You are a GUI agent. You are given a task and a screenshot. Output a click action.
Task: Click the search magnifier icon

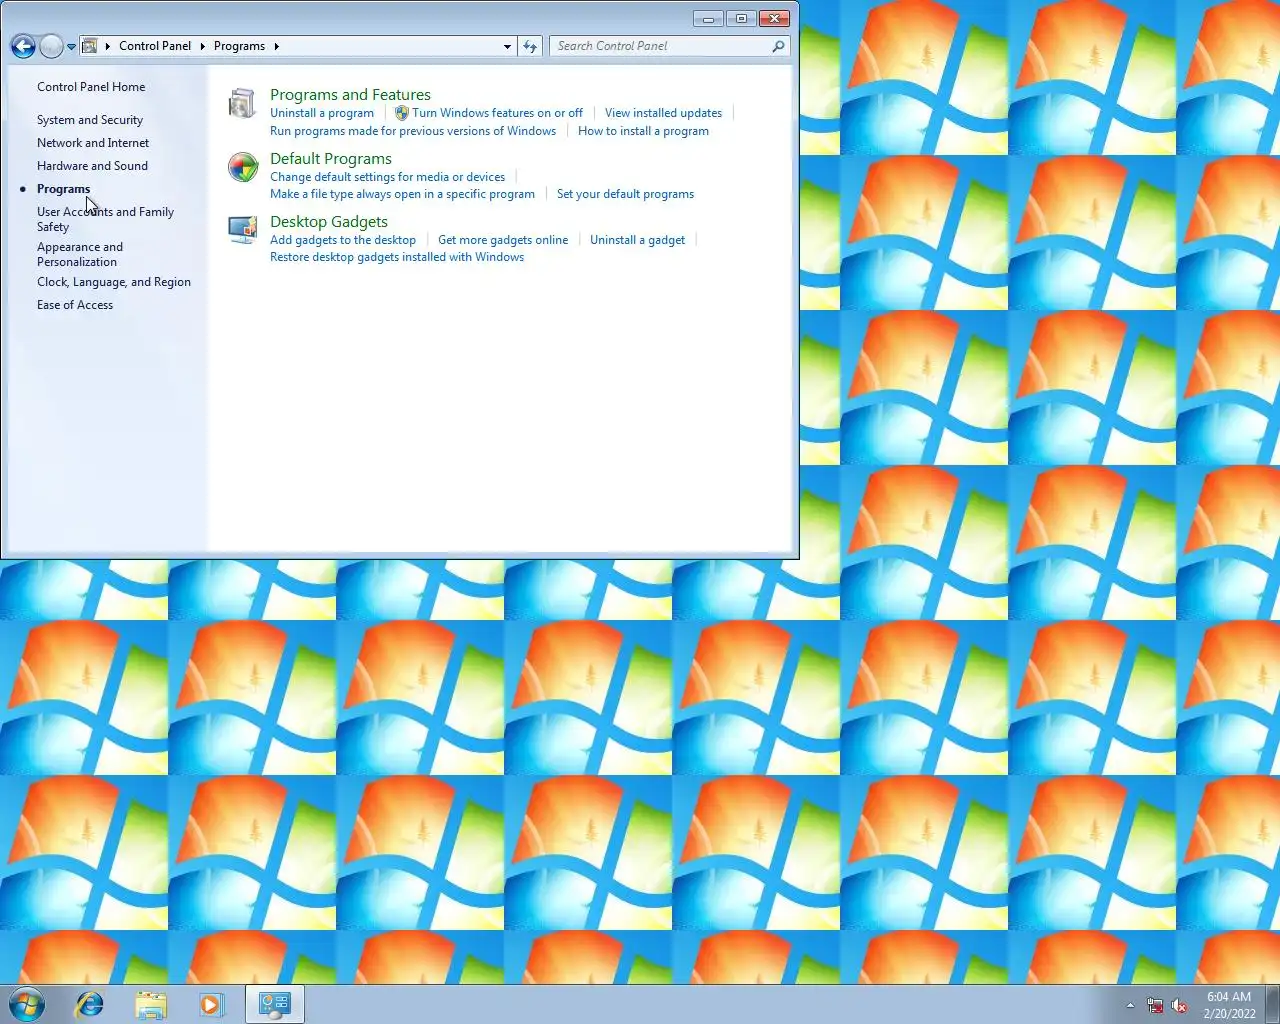tap(778, 46)
